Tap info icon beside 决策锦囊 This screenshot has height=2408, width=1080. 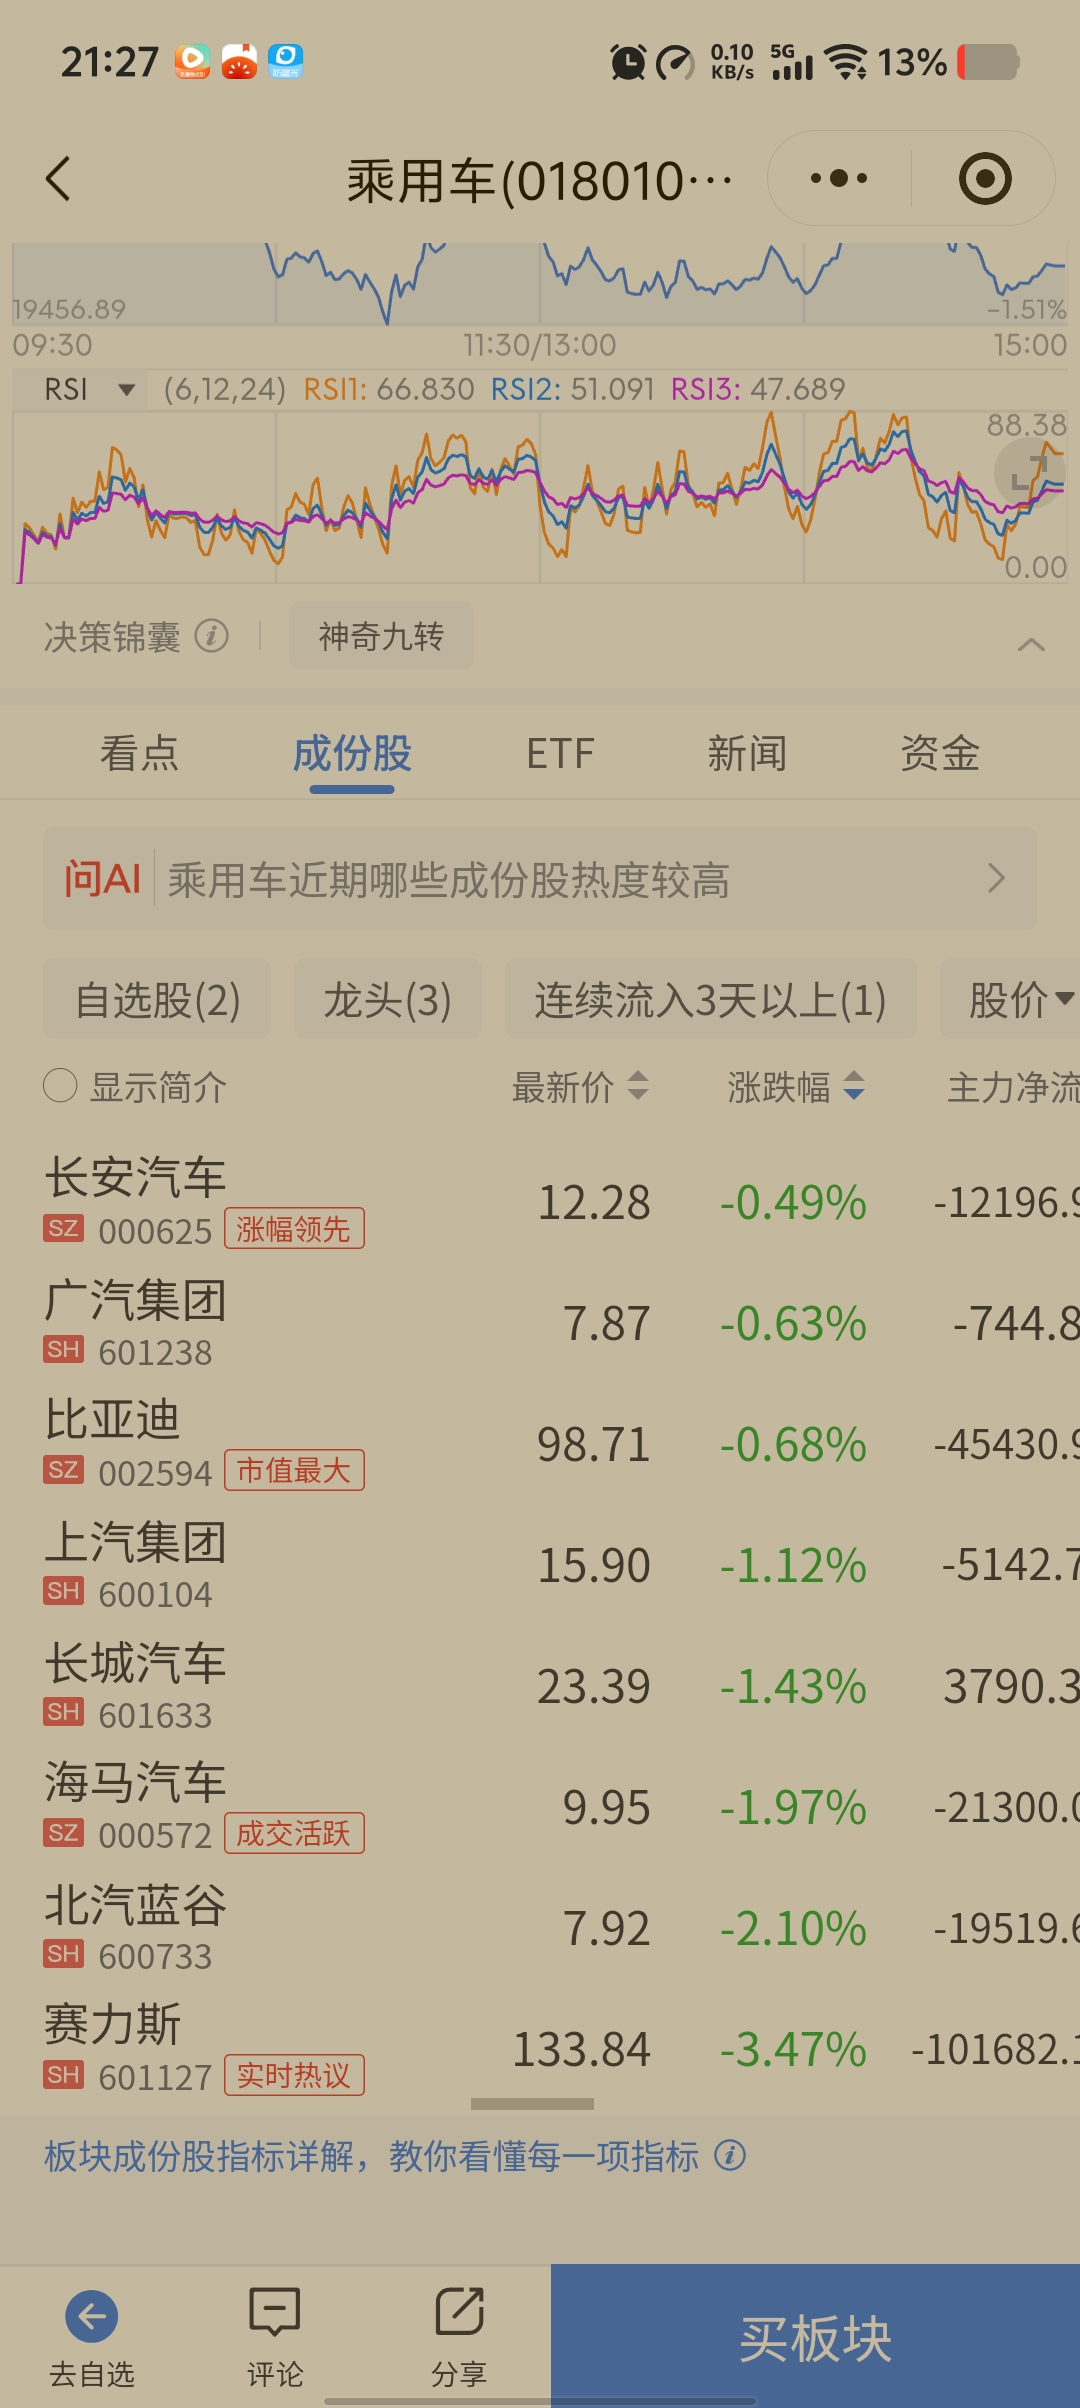pyautogui.click(x=212, y=636)
